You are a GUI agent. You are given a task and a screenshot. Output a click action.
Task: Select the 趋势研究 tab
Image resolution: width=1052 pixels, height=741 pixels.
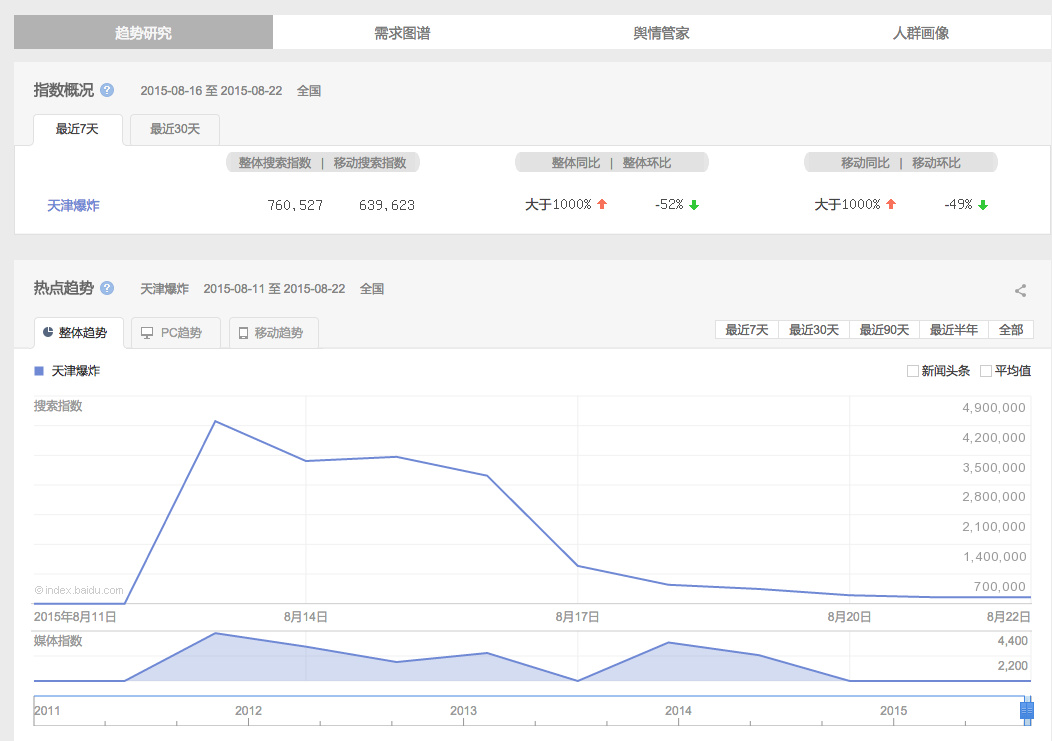(143, 33)
